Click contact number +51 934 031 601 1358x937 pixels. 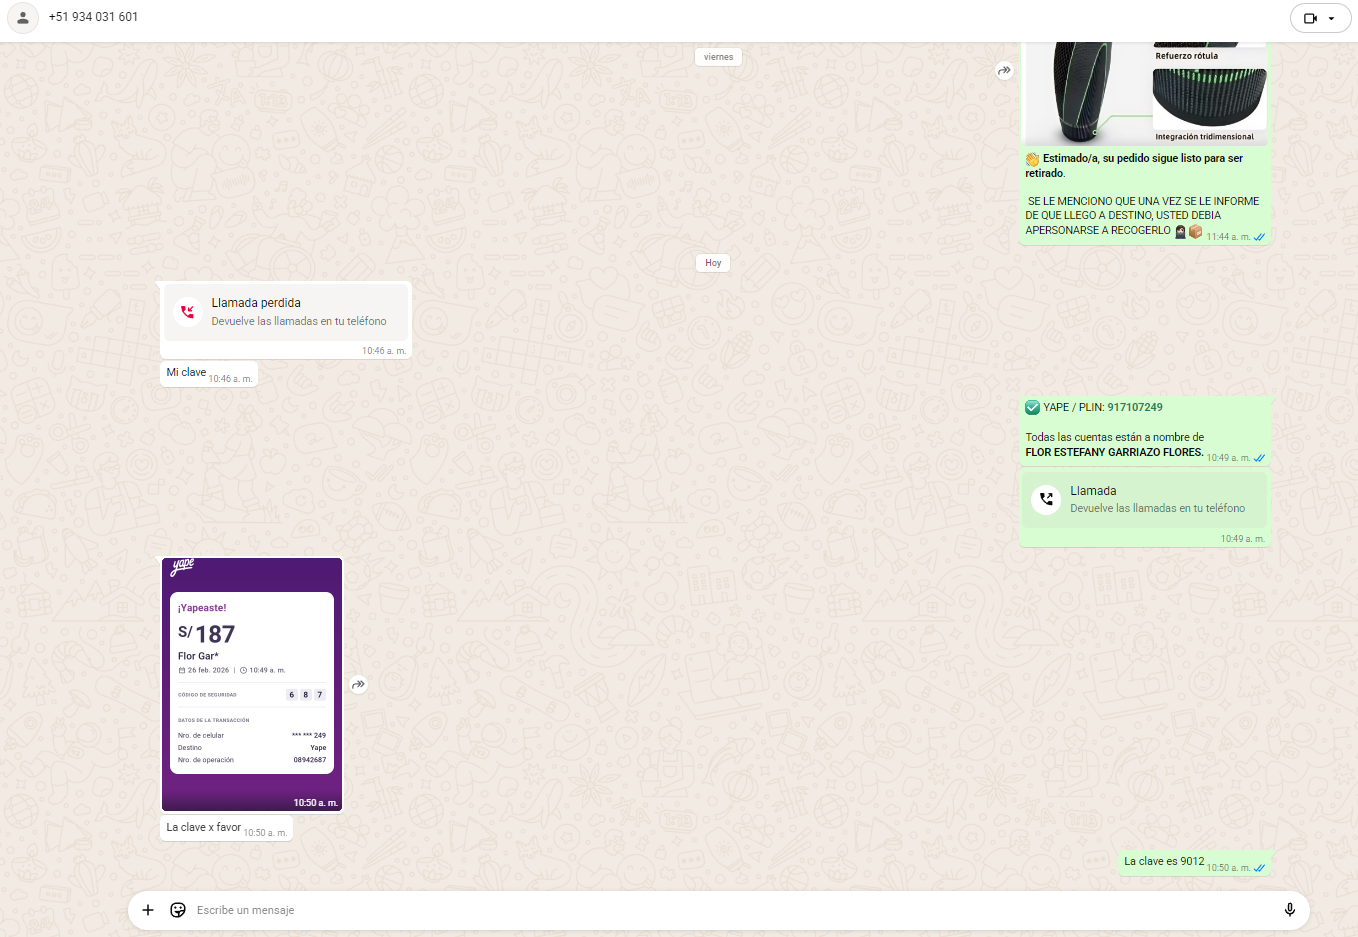pyautogui.click(x=93, y=17)
